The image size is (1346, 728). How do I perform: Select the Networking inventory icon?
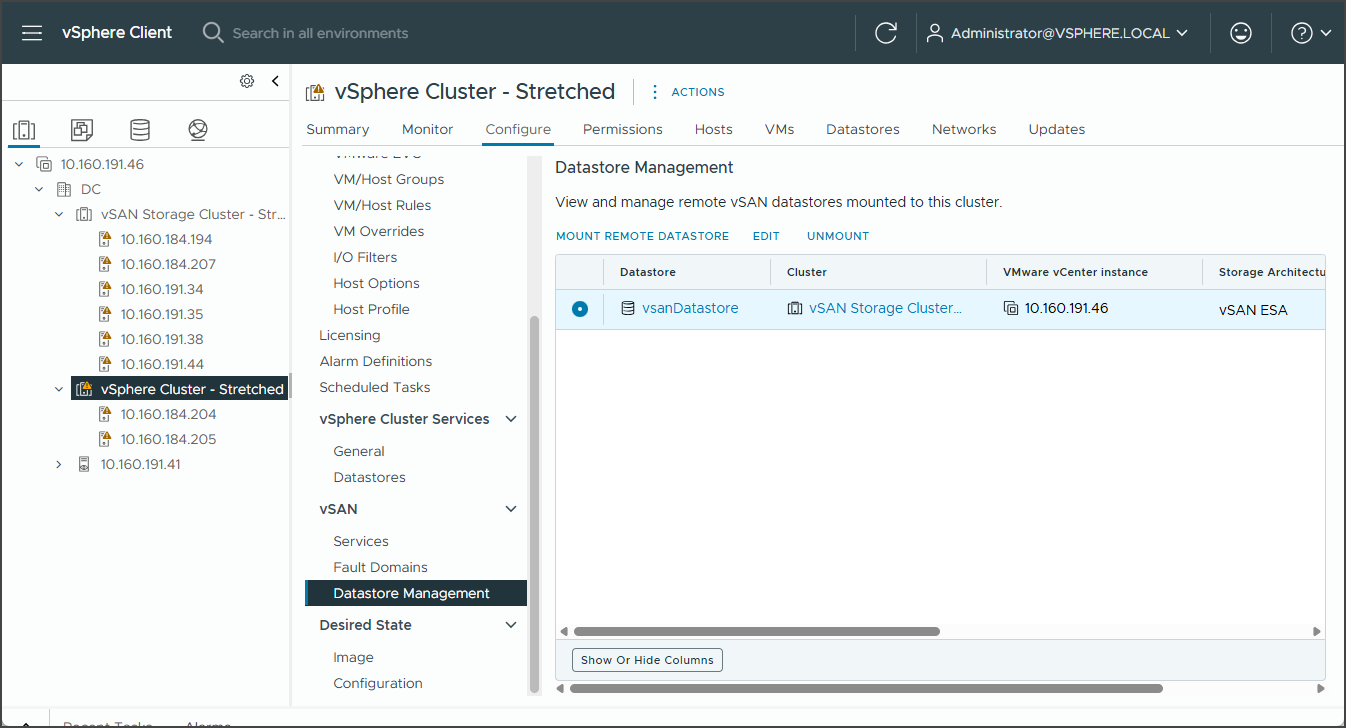click(197, 129)
